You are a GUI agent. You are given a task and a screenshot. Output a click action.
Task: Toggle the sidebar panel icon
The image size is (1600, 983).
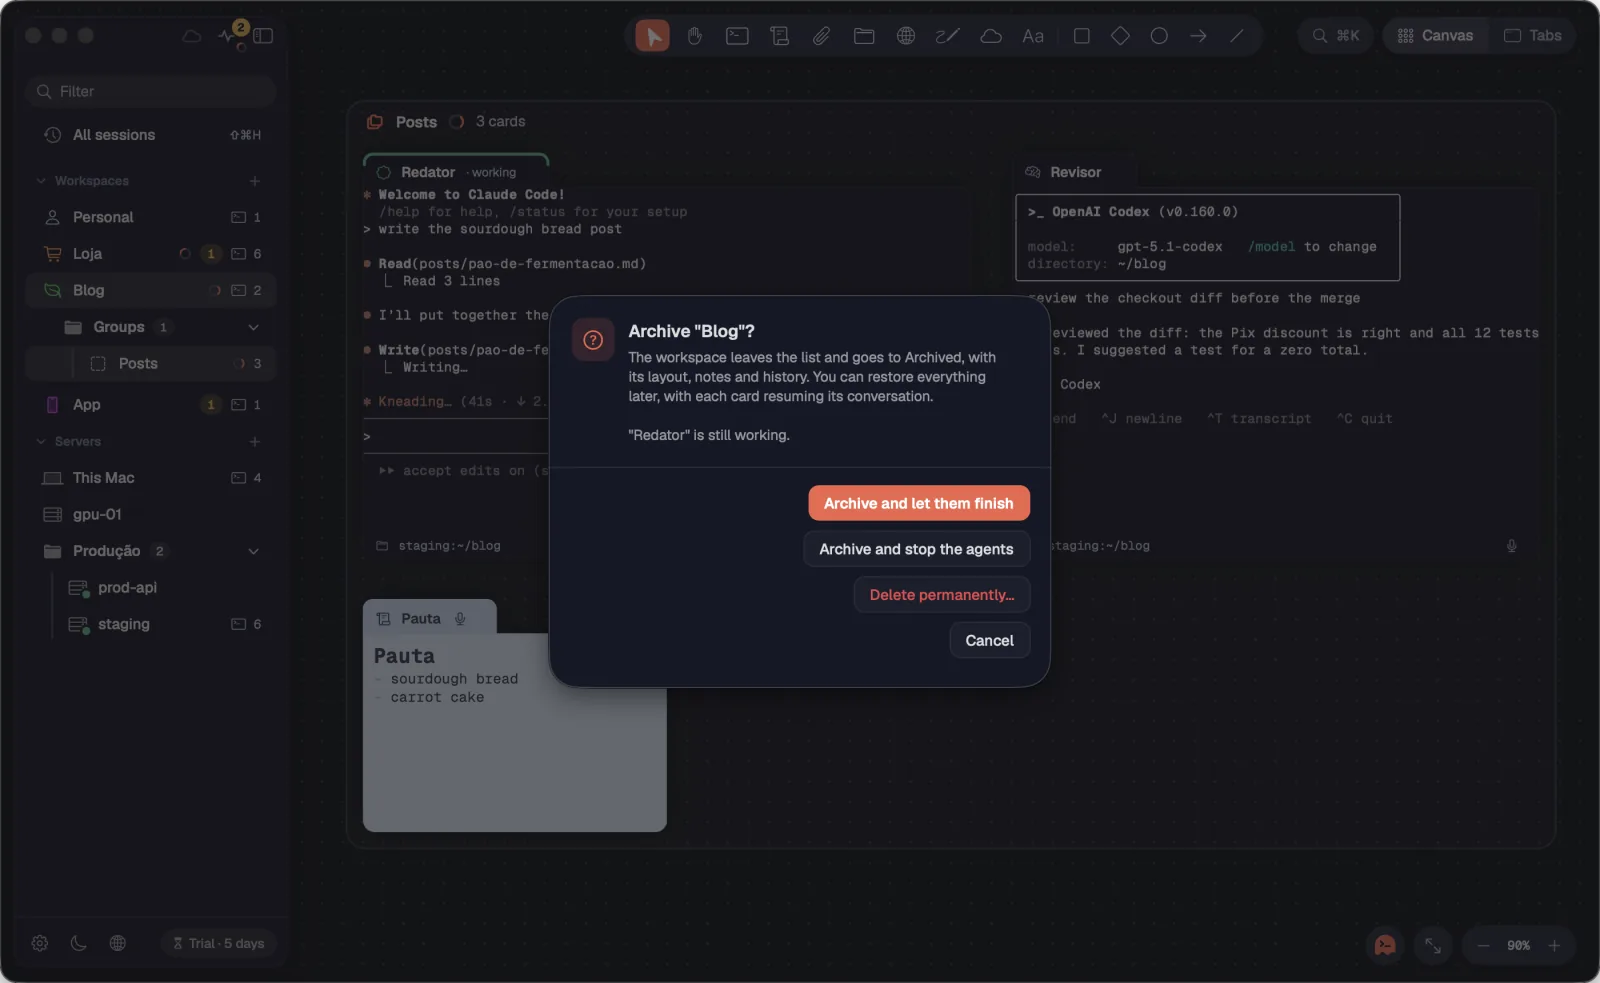point(263,36)
